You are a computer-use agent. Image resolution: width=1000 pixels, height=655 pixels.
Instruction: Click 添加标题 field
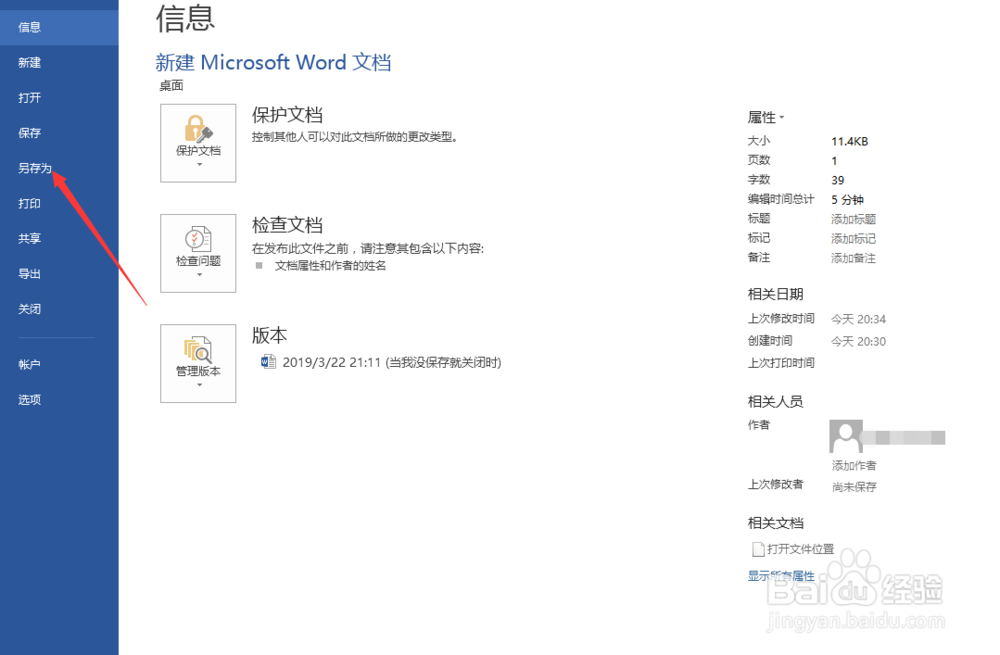(x=853, y=219)
